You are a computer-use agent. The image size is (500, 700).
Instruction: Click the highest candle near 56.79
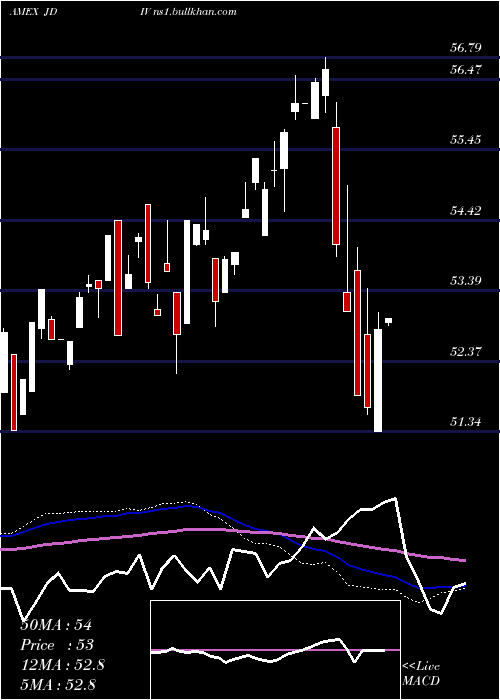(325, 83)
